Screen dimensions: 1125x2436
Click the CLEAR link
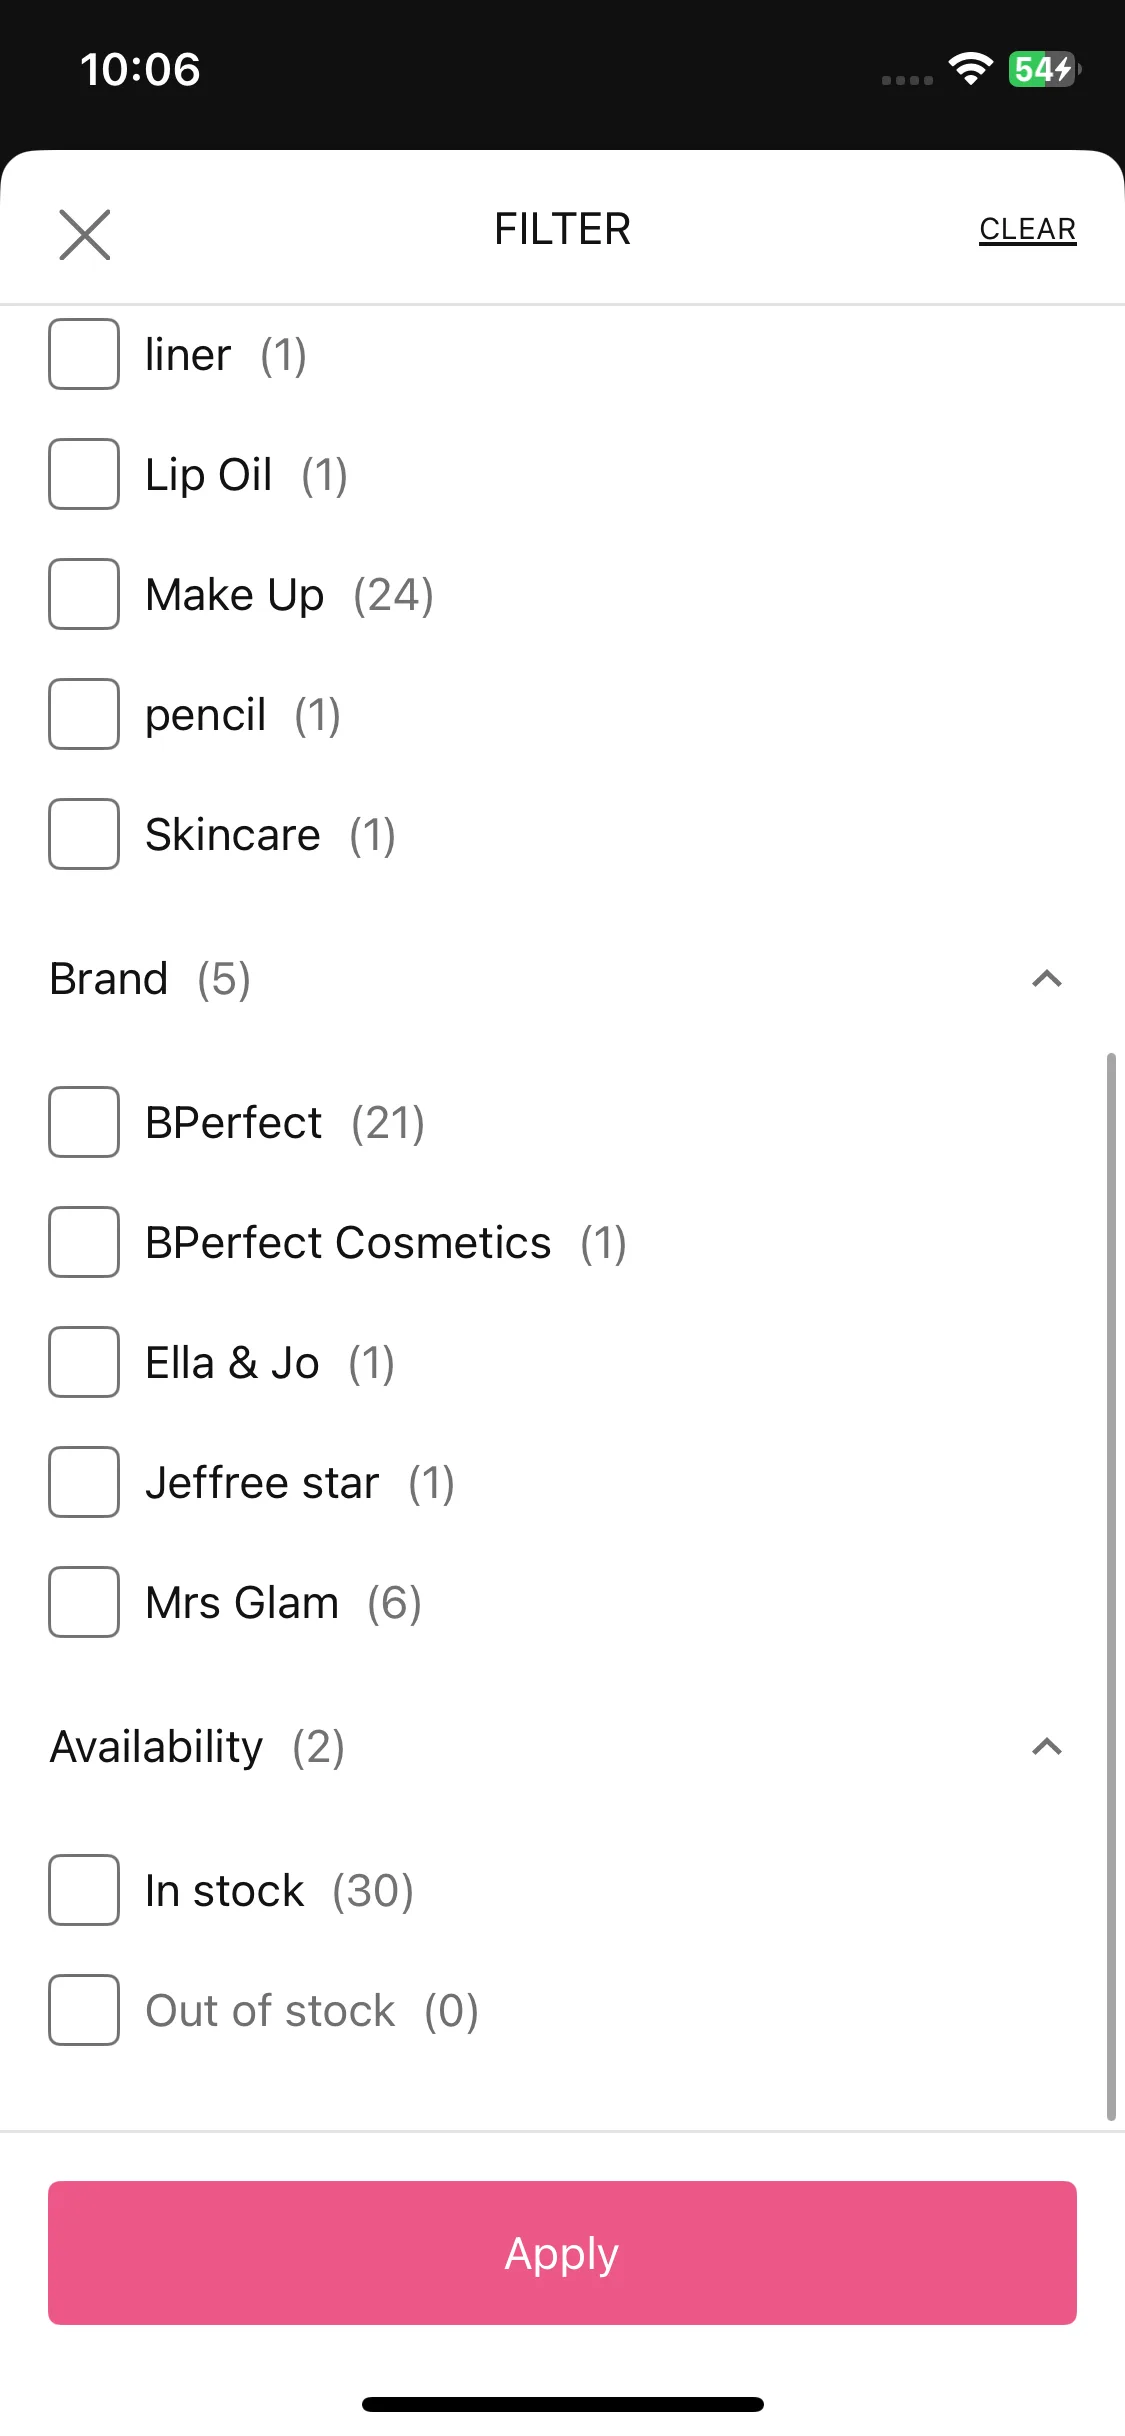[x=1027, y=229]
